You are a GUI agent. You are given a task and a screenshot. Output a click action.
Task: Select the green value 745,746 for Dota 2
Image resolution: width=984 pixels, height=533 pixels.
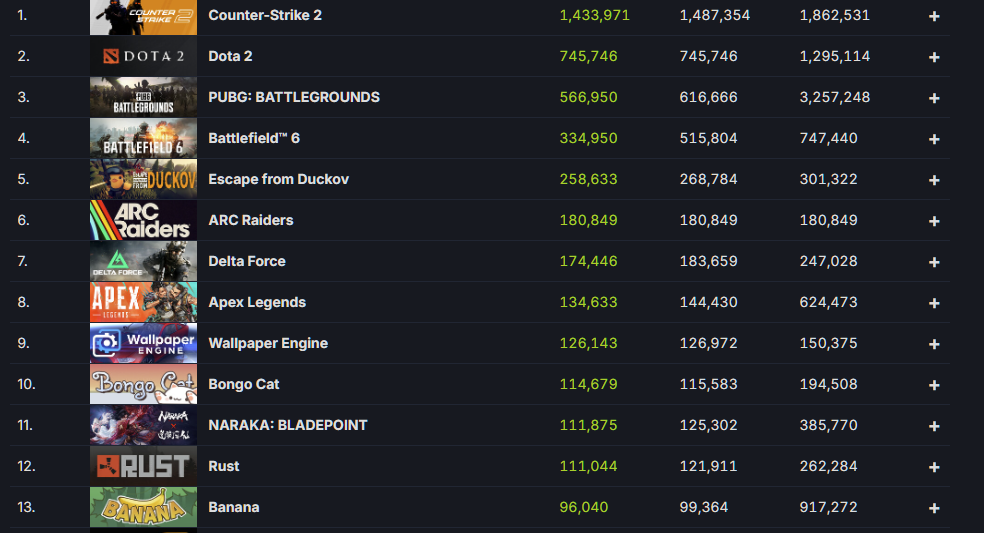[x=589, y=56]
